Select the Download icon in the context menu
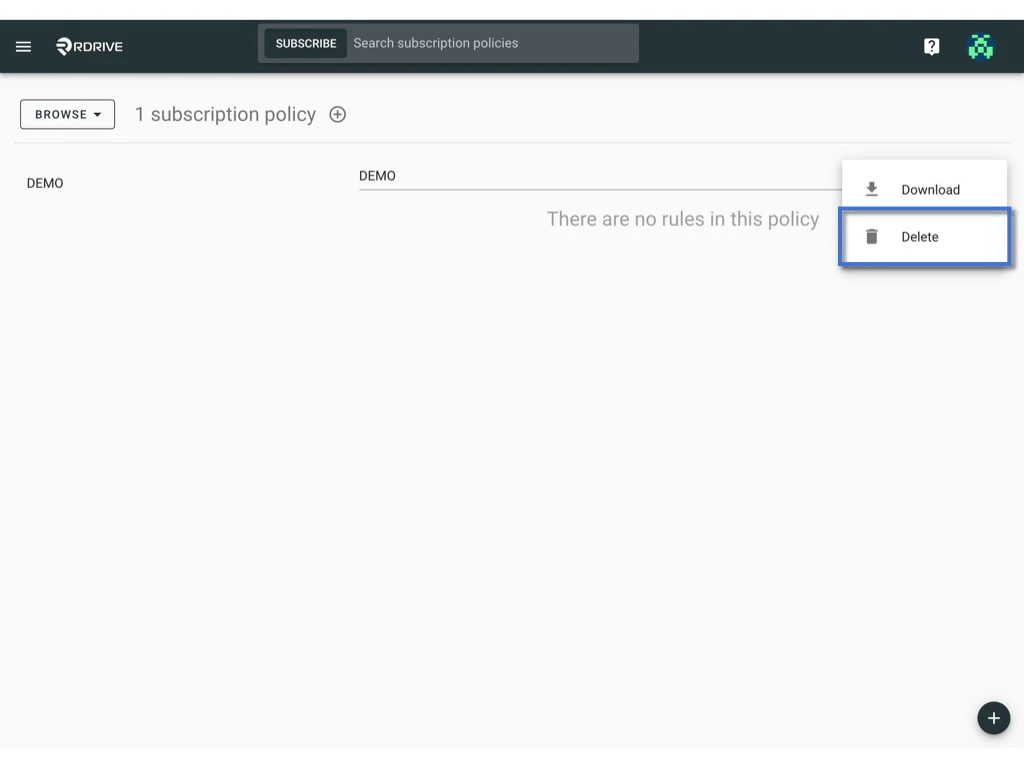Image resolution: width=1024 pixels, height=768 pixels. 871,188
